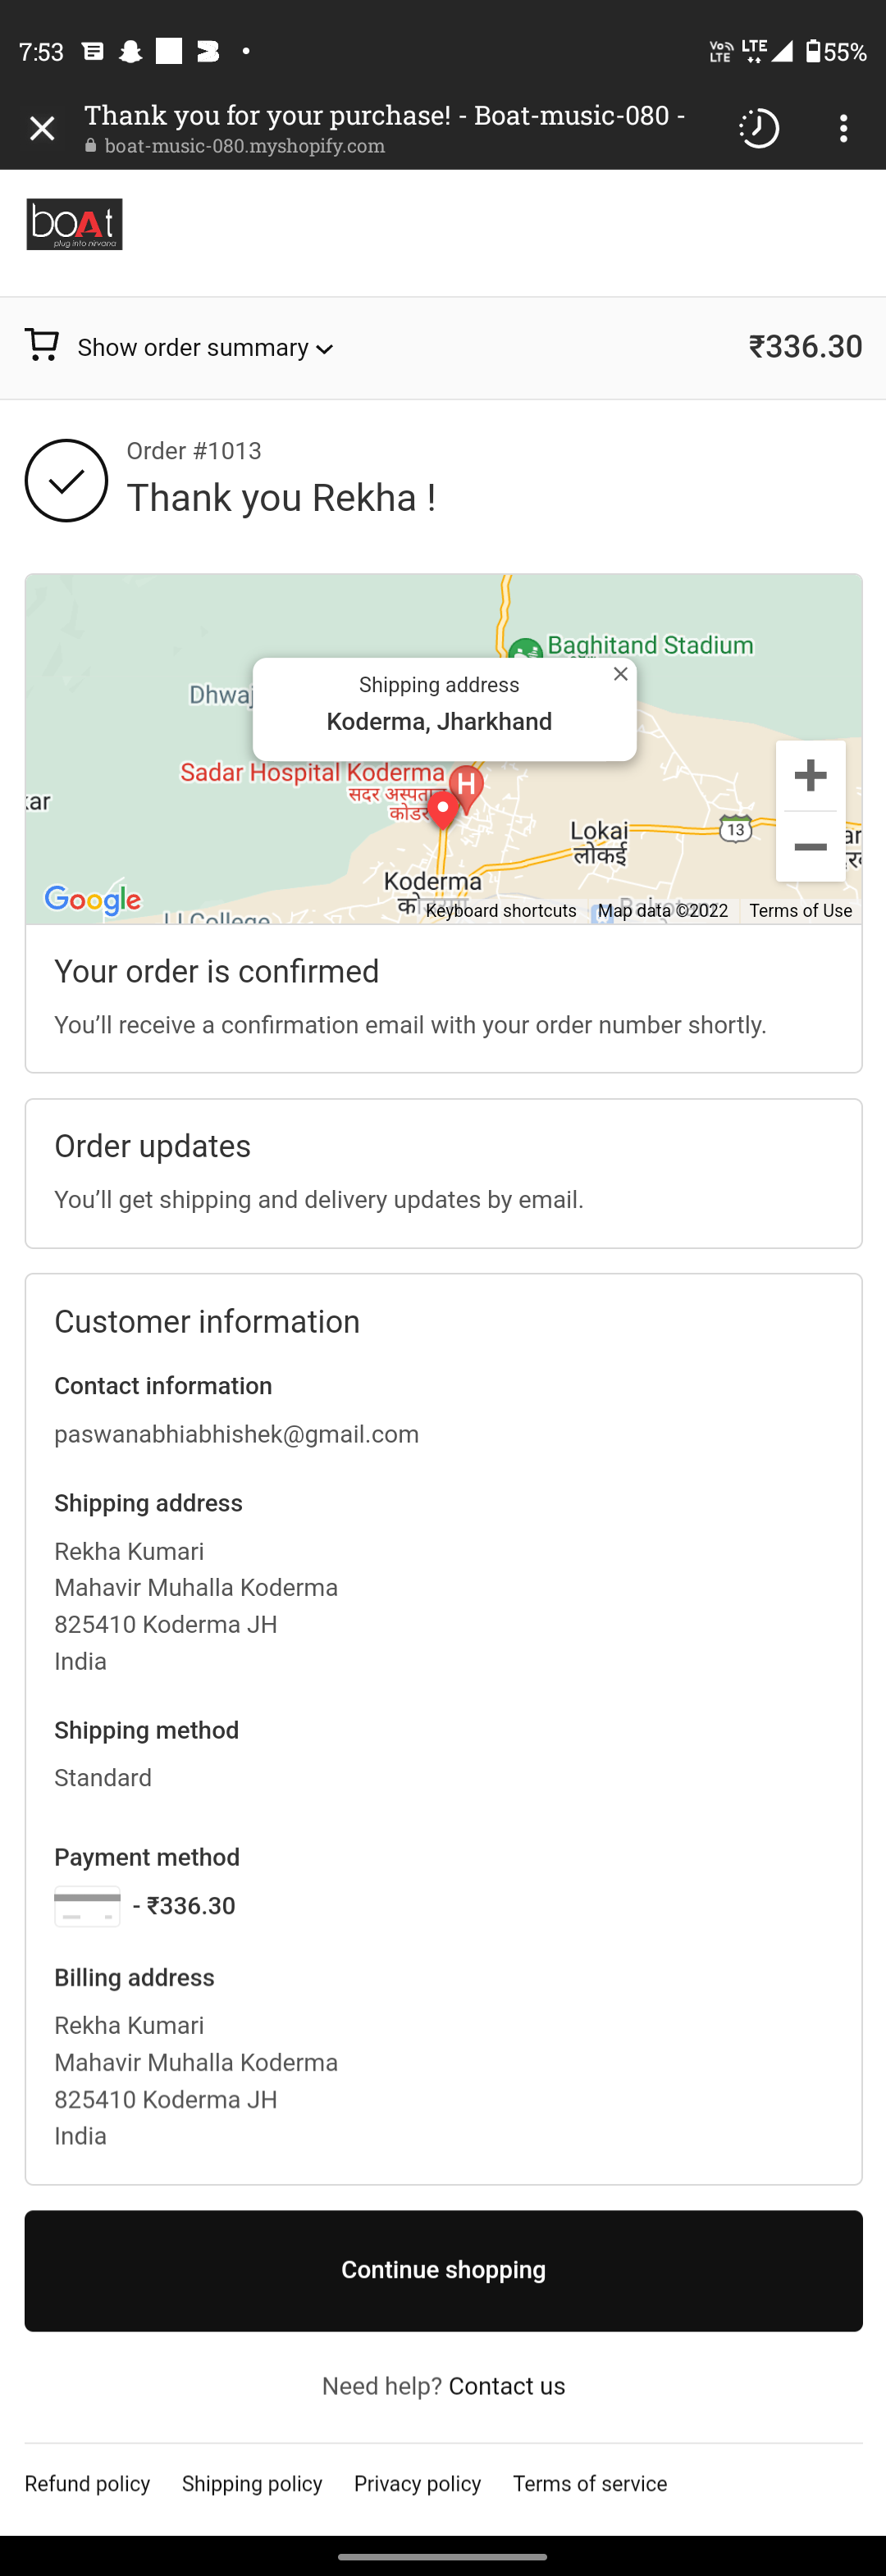This screenshot has height=2576, width=886.
Task: Tap the red map location pin
Action: point(442,809)
